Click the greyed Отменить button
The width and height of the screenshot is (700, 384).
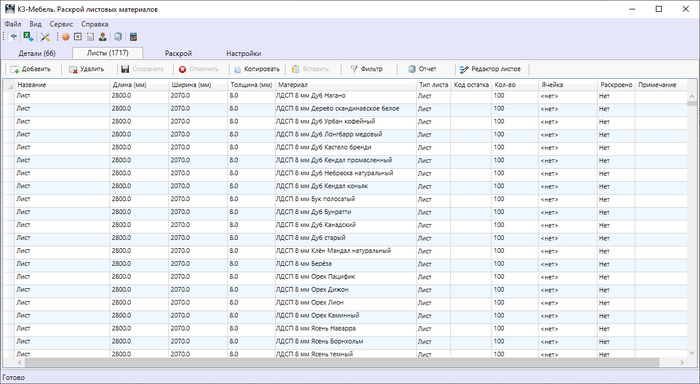tap(199, 69)
